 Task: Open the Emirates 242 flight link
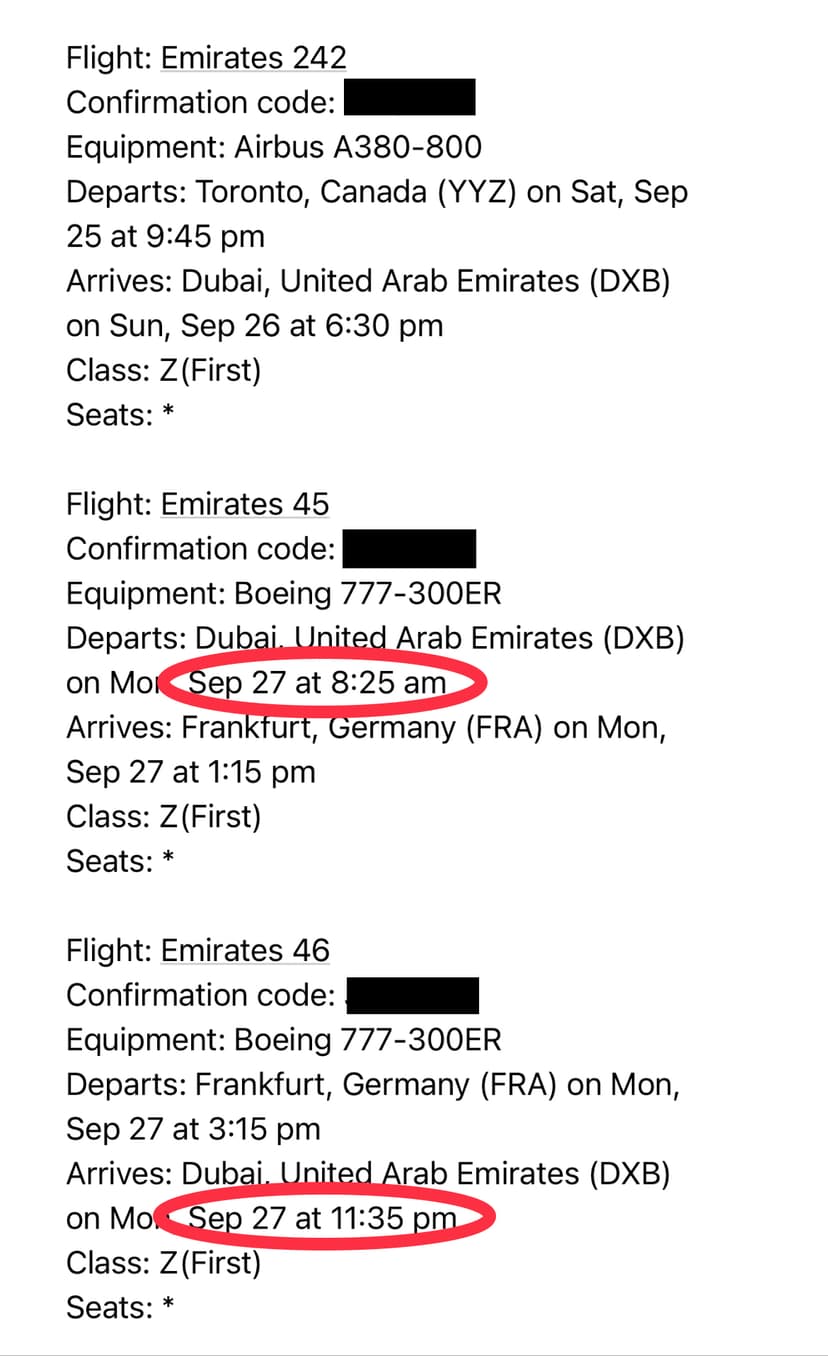click(253, 58)
